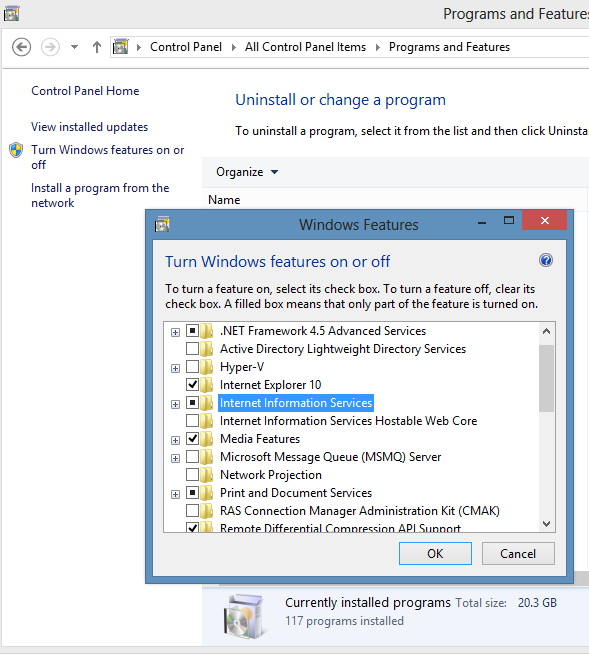This screenshot has width=589, height=655.
Task: Minimize the Windows Features dialog
Action: click(482, 221)
